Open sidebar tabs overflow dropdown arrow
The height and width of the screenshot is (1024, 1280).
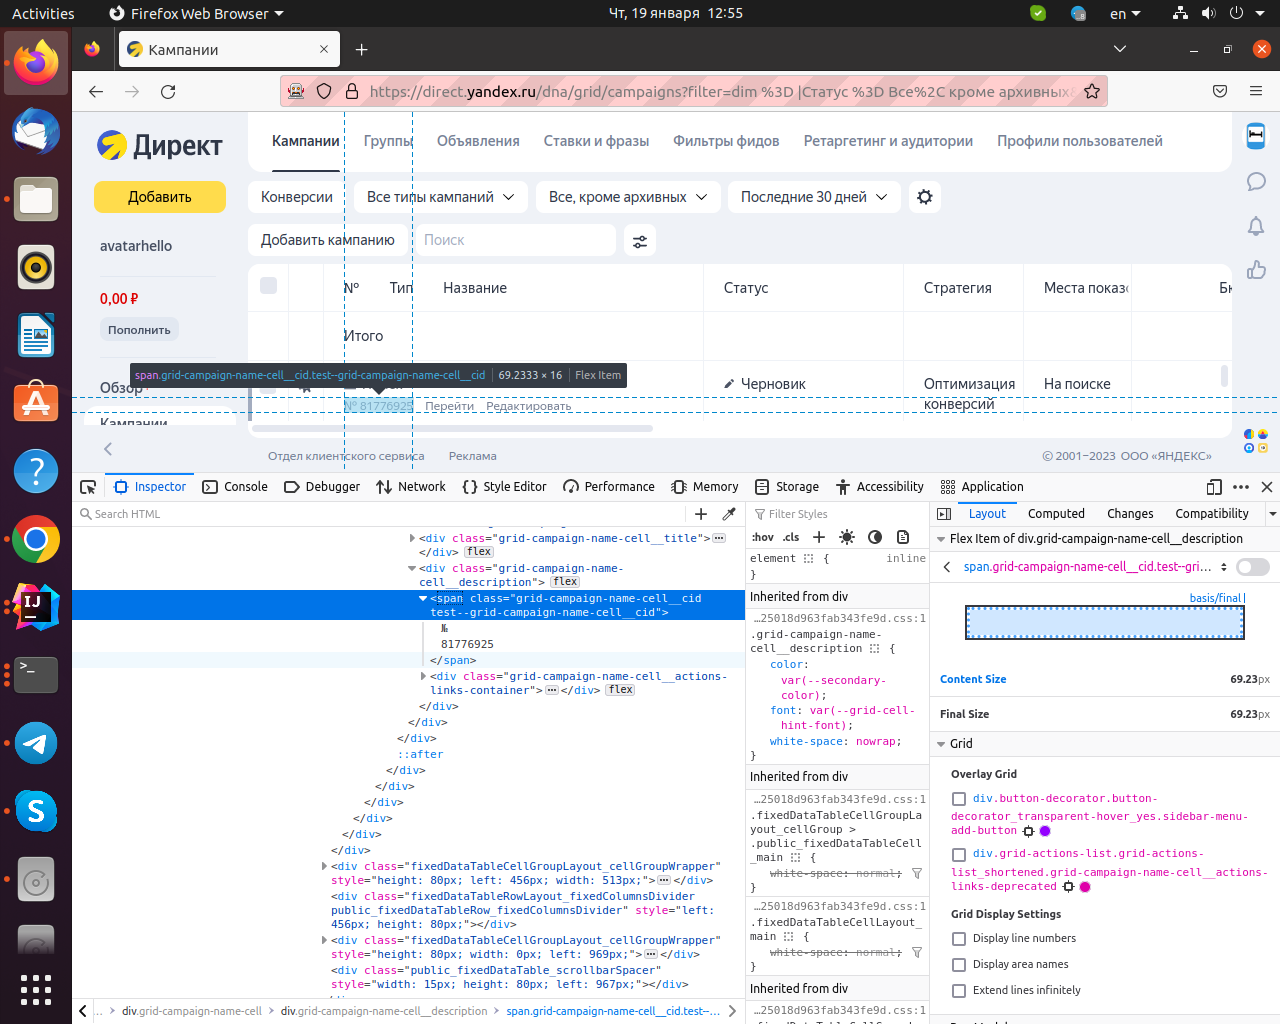click(1272, 514)
